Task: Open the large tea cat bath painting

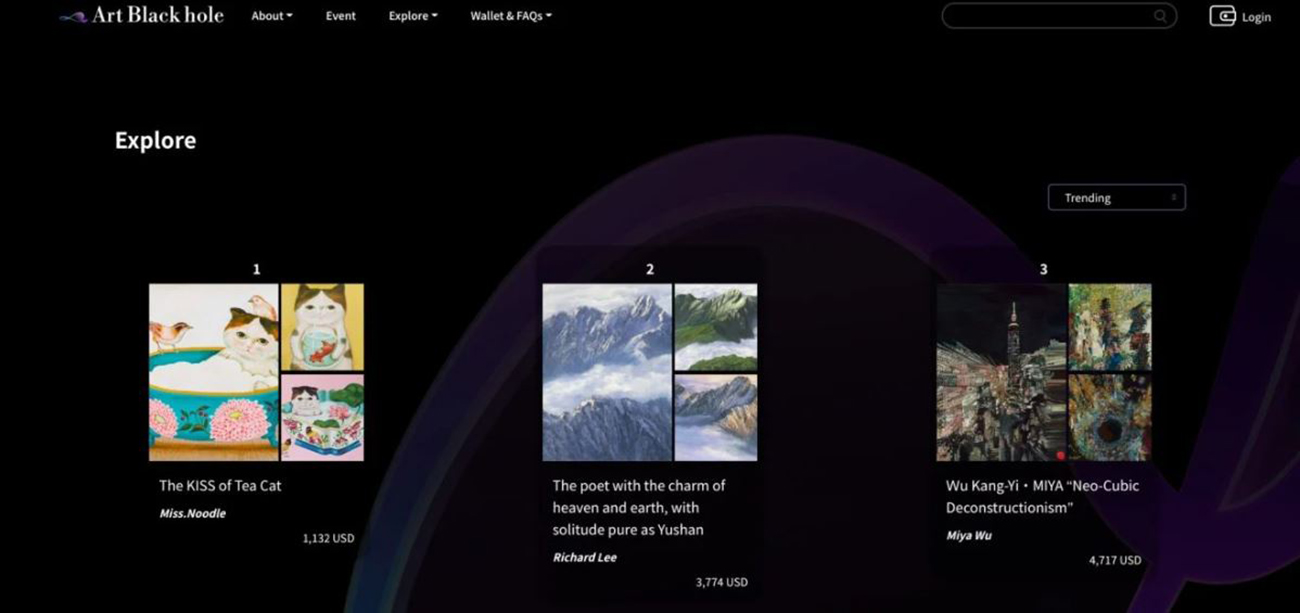Action: pyautogui.click(x=214, y=372)
